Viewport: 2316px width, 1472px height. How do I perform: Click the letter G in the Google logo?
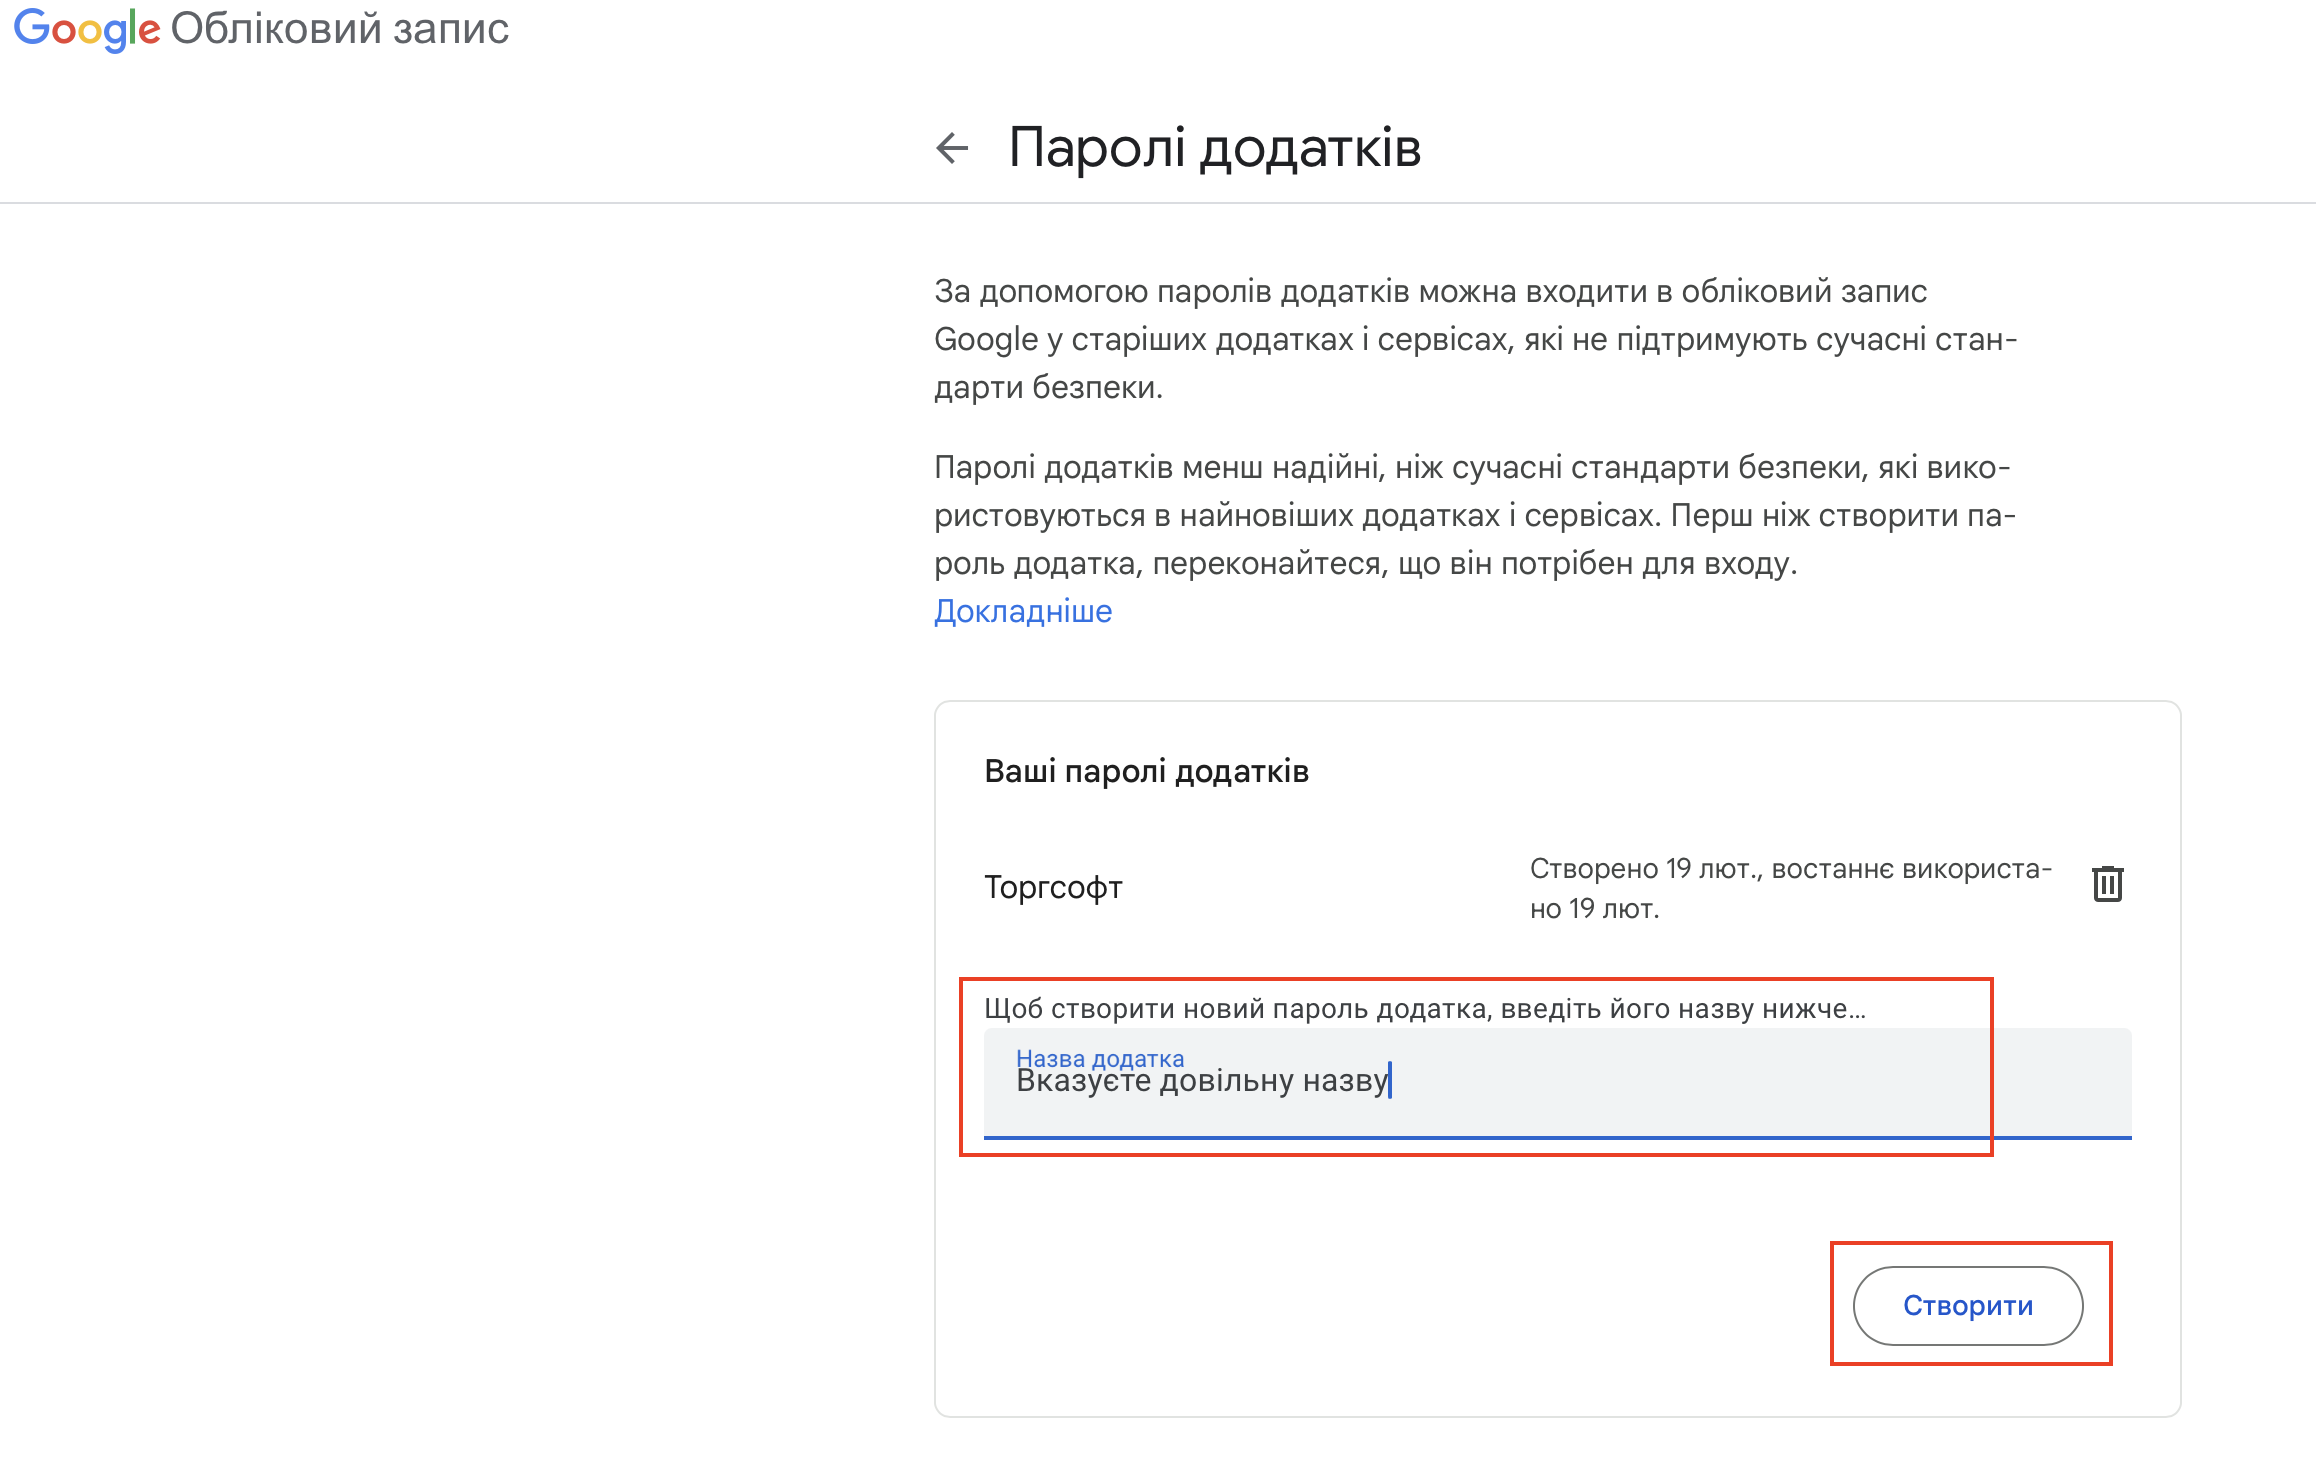click(32, 29)
